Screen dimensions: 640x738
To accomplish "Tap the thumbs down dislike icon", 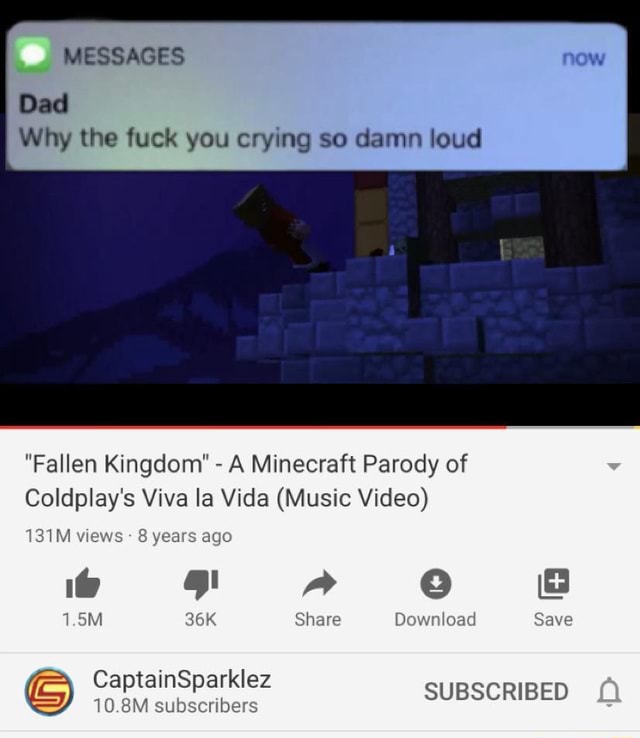I will click(201, 584).
